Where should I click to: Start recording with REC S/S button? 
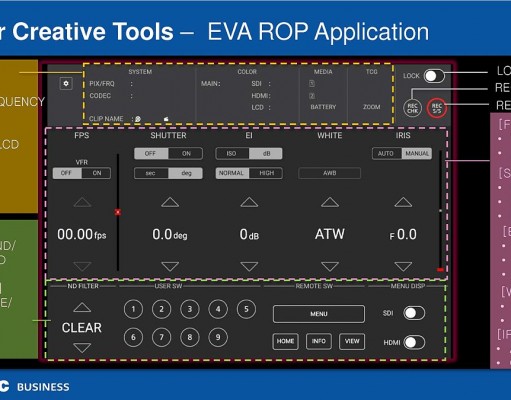coord(437,108)
